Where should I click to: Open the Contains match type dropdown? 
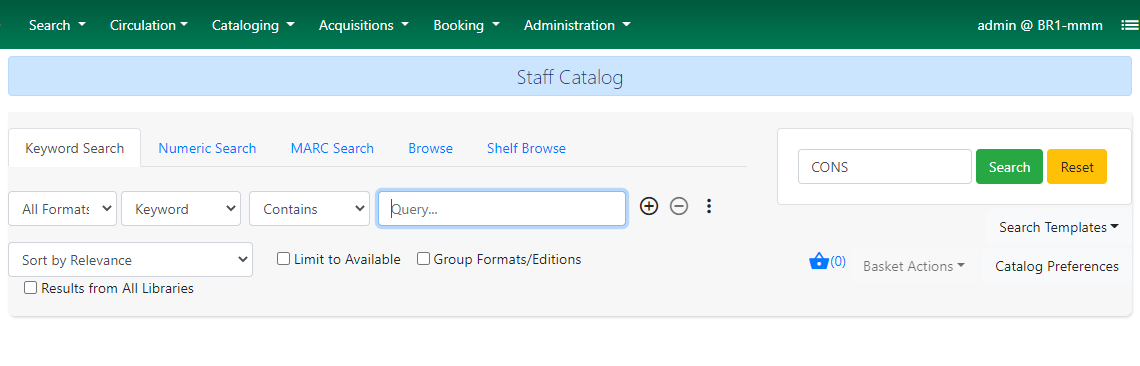click(310, 209)
